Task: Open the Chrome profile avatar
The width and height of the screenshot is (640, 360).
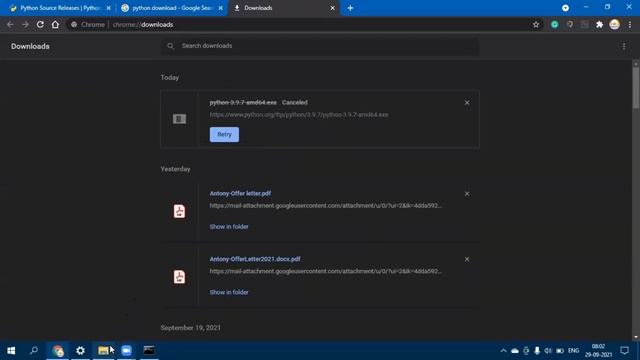Action: [614, 24]
